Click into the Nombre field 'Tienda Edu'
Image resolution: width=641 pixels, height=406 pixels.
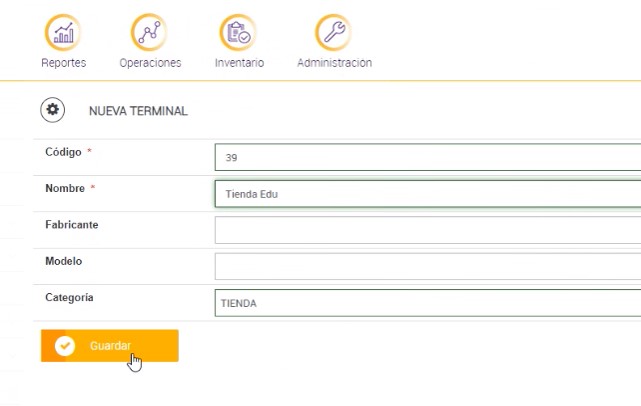click(427, 194)
